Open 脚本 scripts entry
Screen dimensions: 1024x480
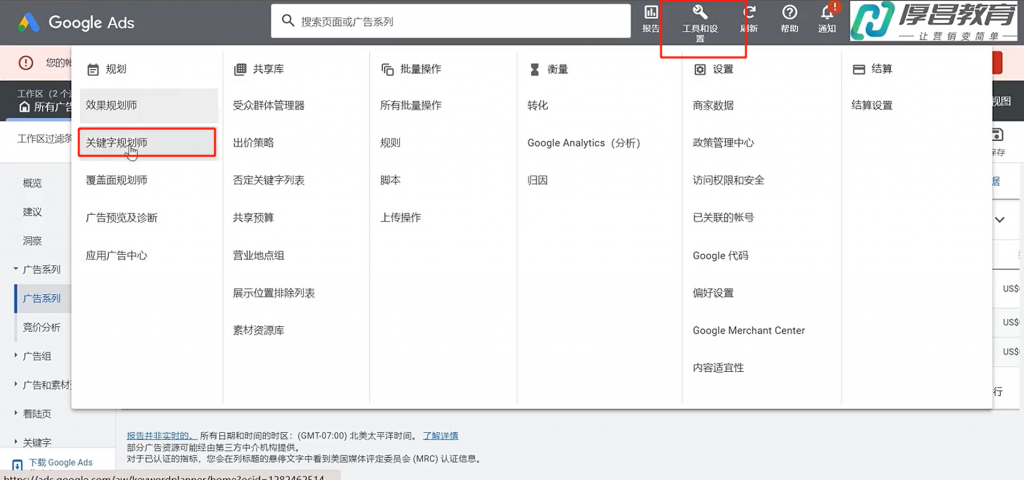pos(391,180)
